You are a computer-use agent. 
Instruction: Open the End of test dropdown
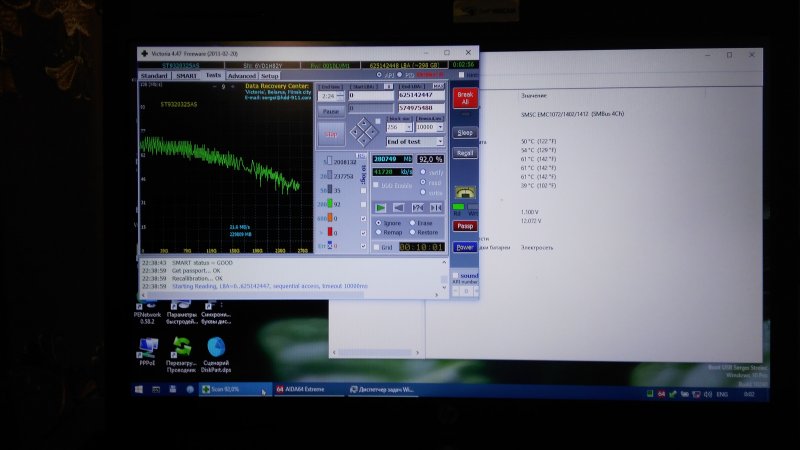(x=415, y=141)
